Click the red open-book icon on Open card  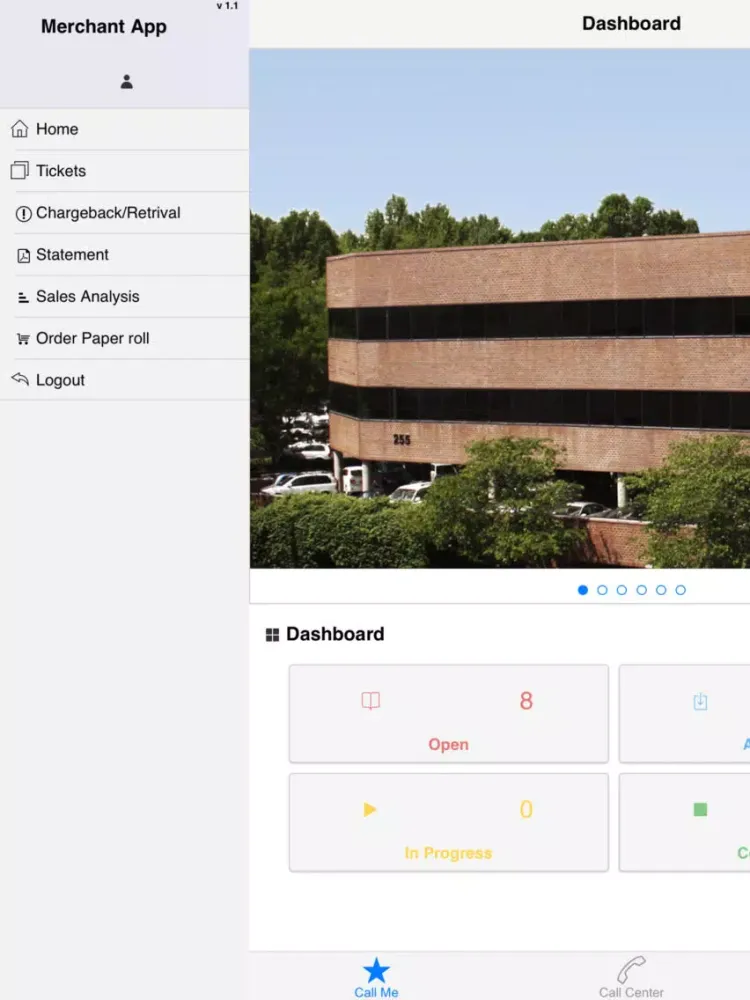click(371, 701)
